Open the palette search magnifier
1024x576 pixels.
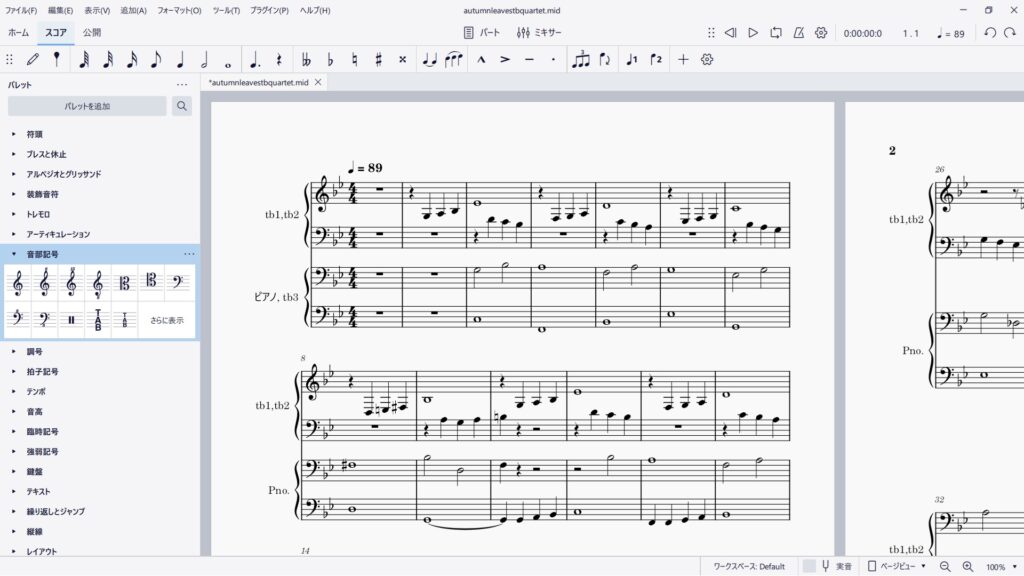(x=181, y=106)
